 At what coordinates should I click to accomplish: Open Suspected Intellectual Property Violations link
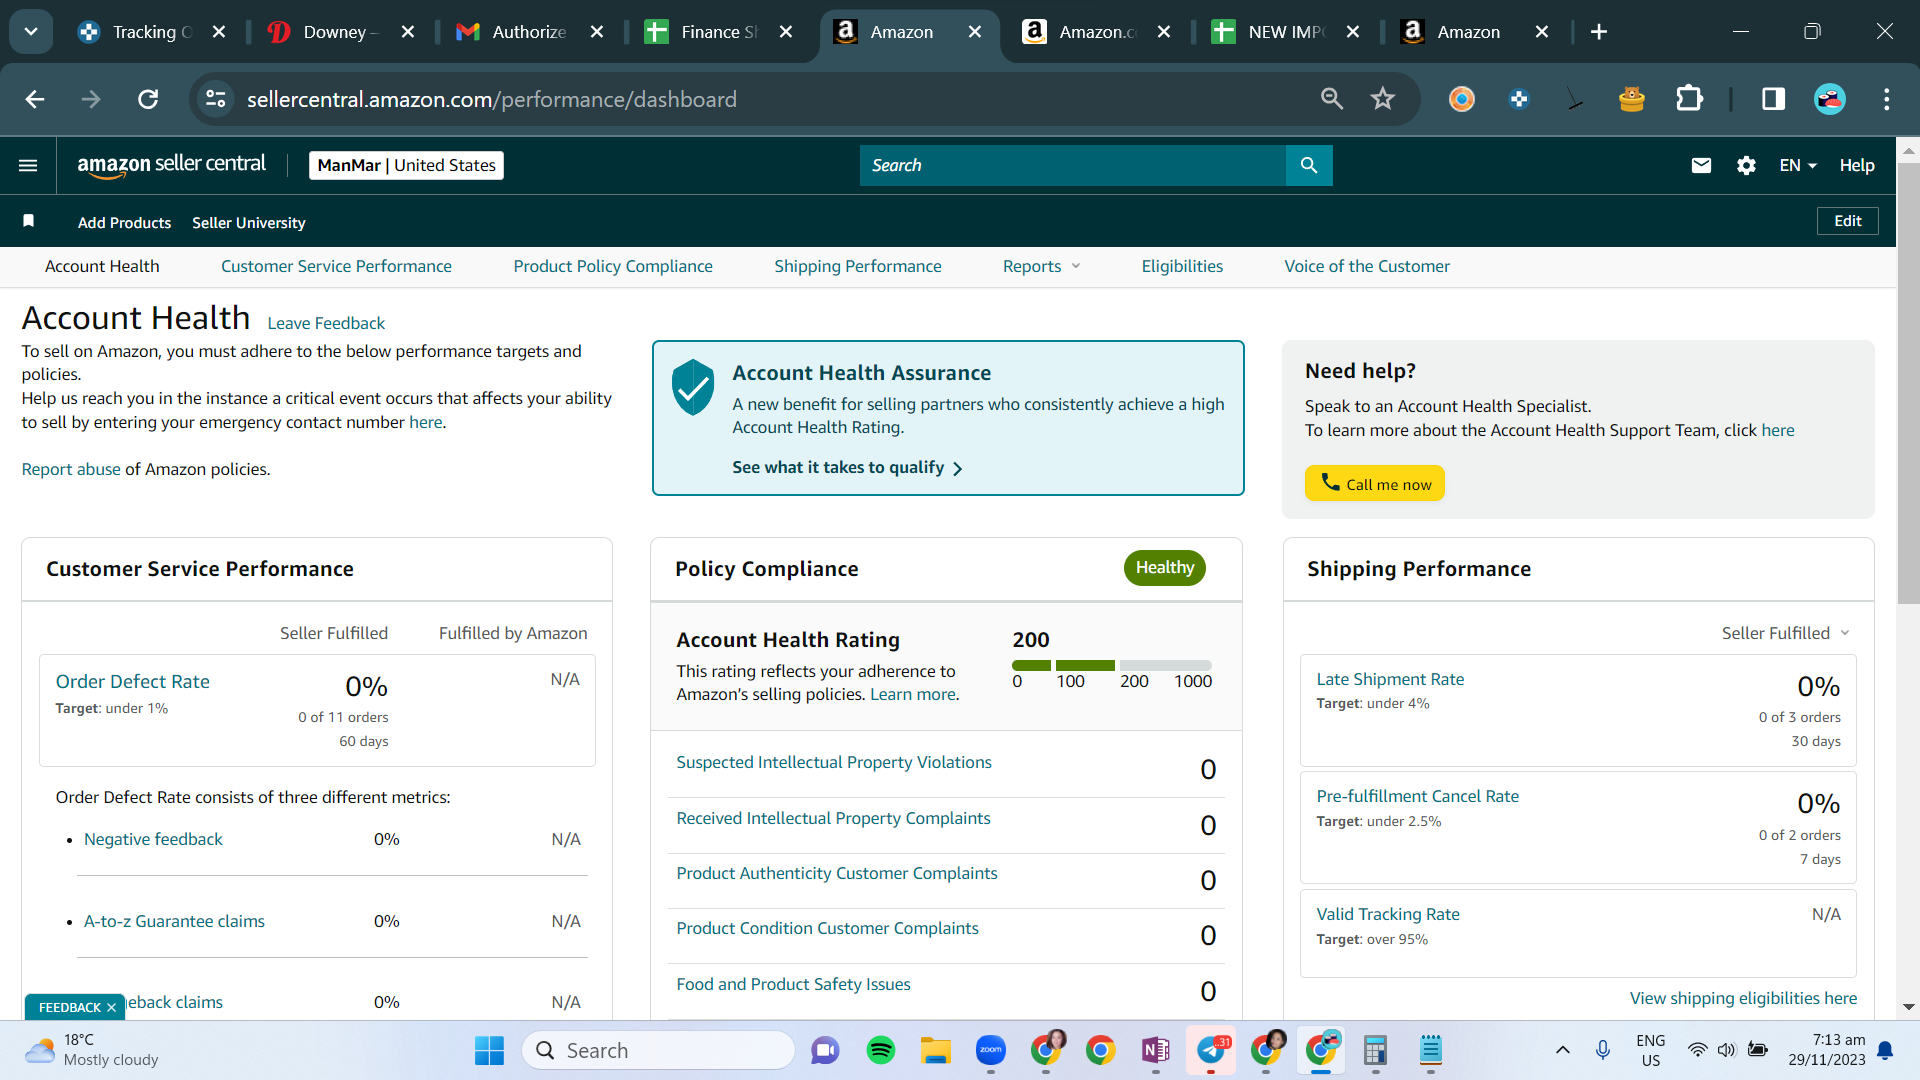pyautogui.click(x=834, y=762)
